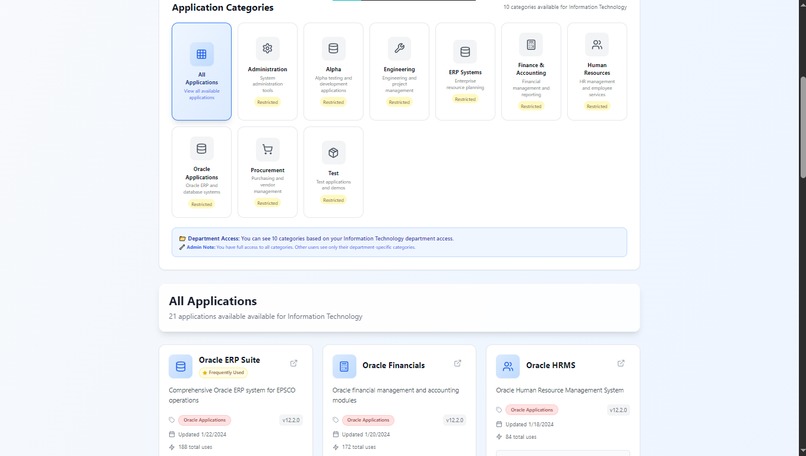Click the Frequently Used badge
Image resolution: width=806 pixels, height=456 pixels.
[223, 373]
